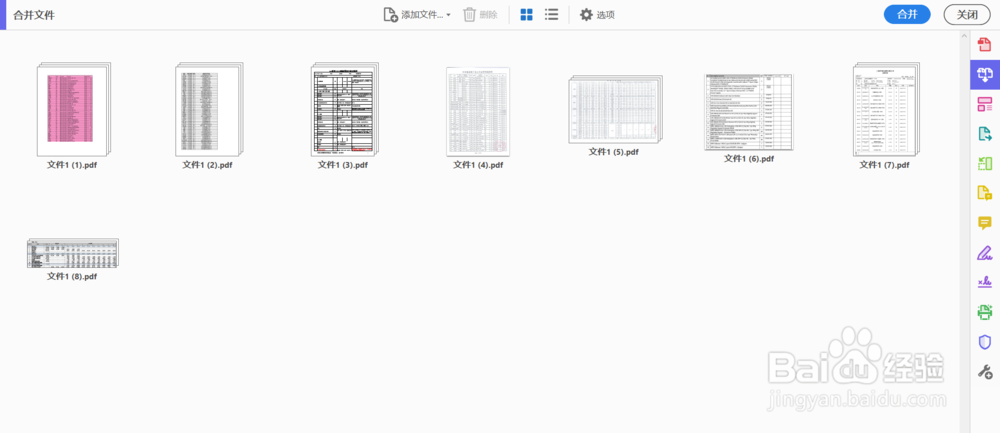Open the request signatures (x-signature) tool
The image size is (1000, 433).
click(985, 282)
